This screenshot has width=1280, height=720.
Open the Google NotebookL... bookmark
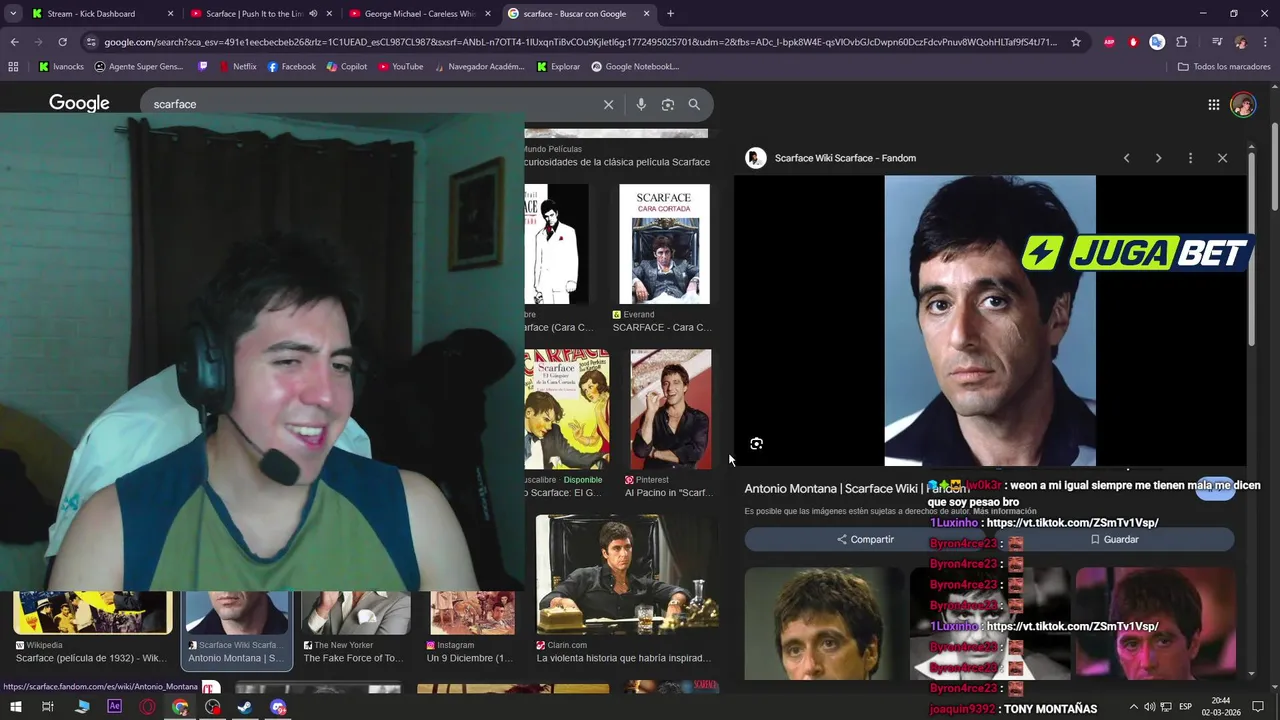coord(635,67)
